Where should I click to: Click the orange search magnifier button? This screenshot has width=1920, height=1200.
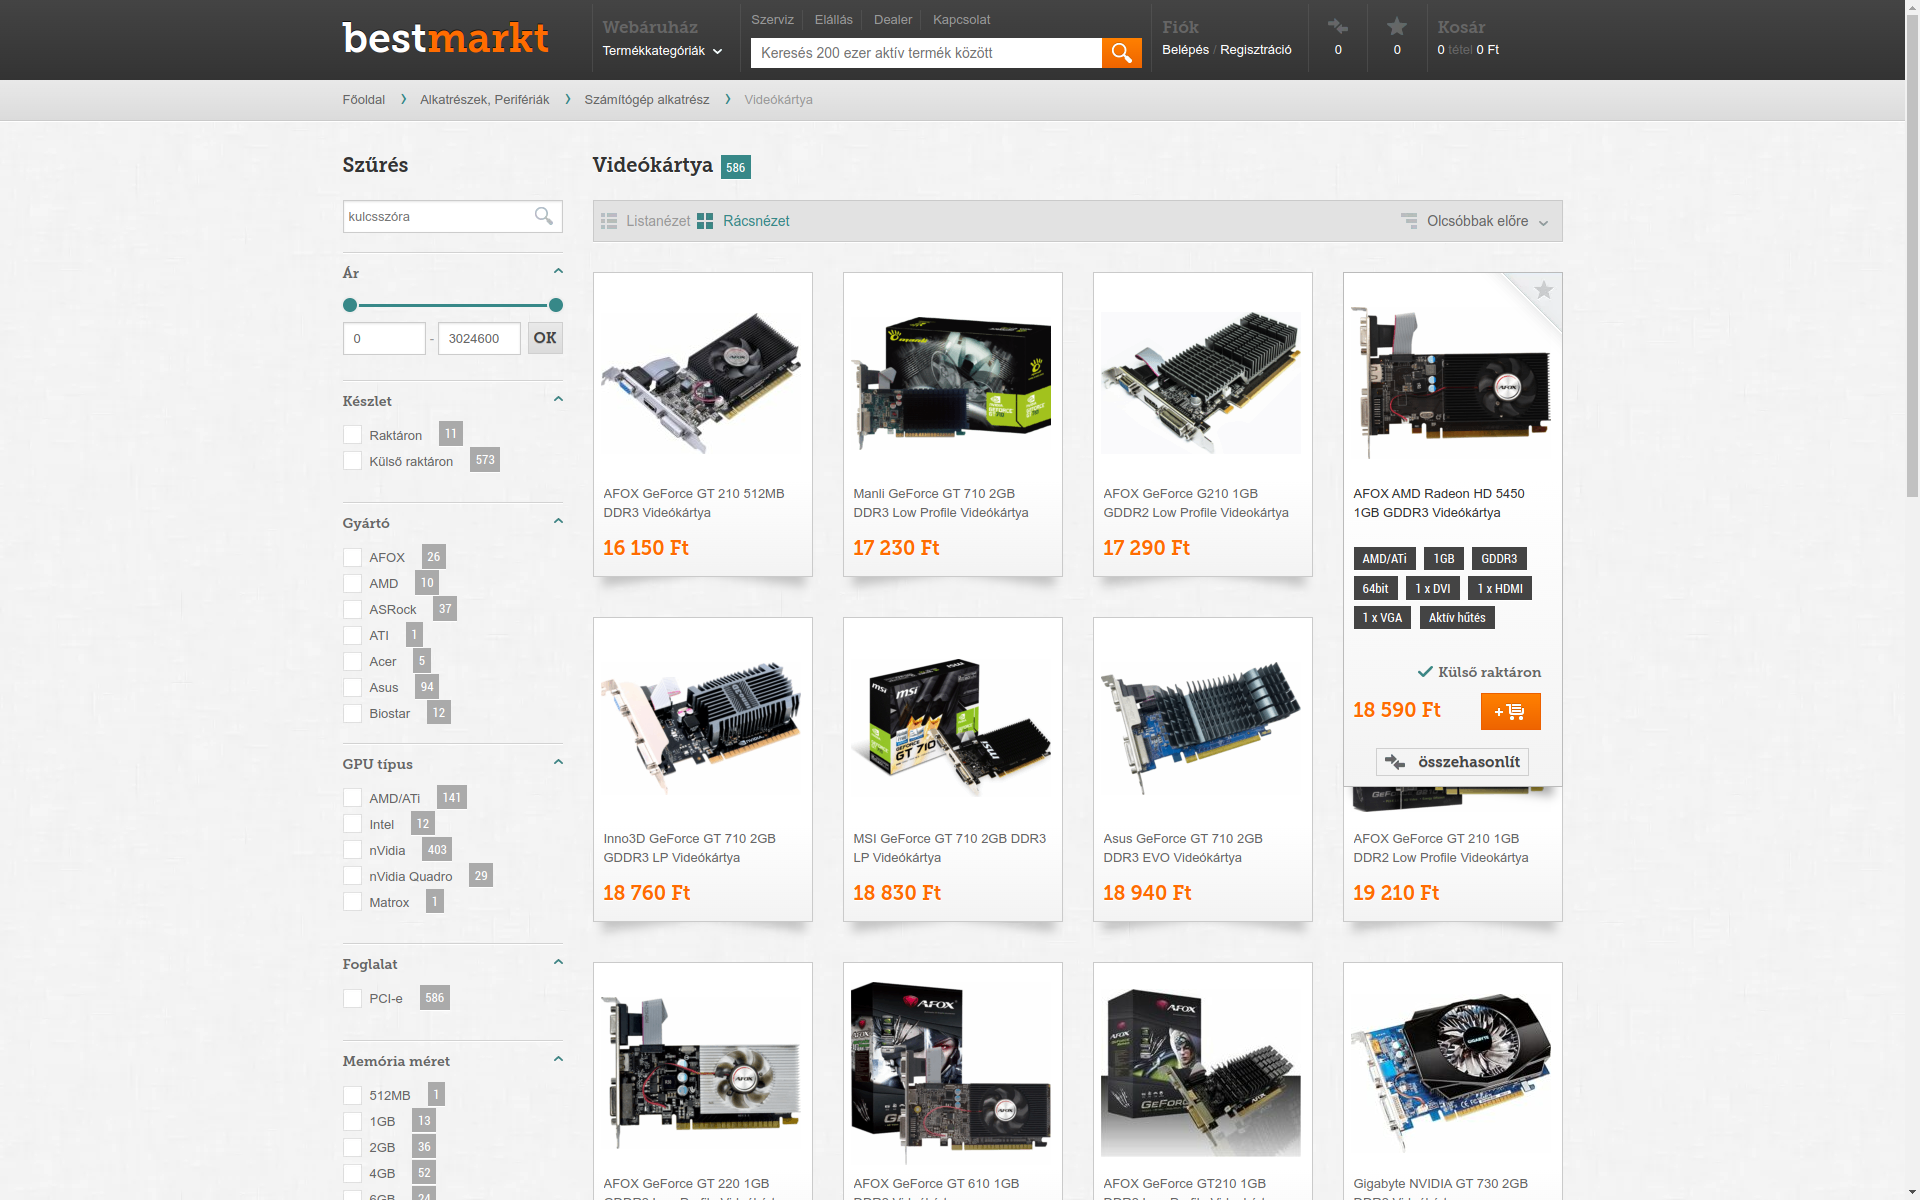coord(1121,53)
